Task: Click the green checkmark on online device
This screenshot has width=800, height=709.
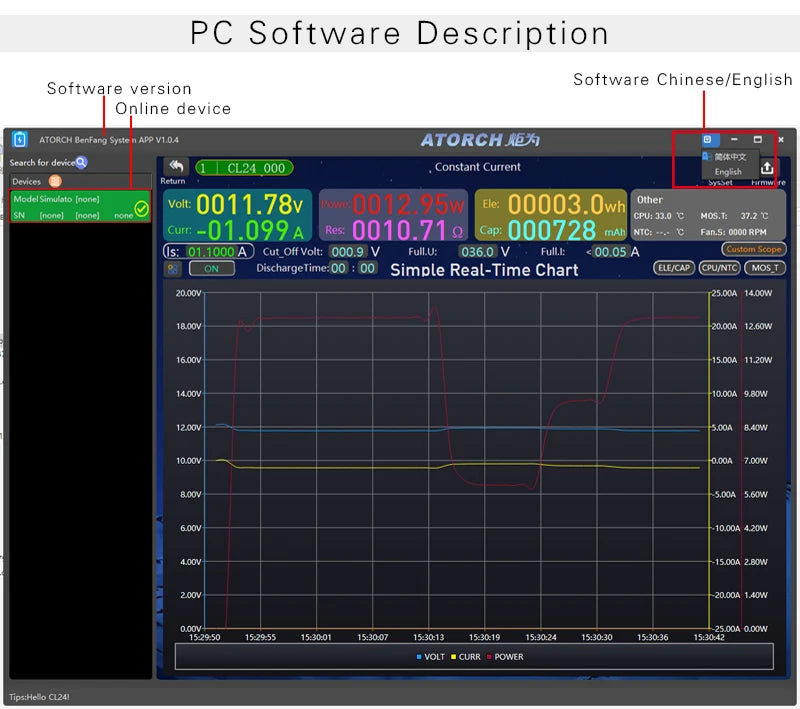Action: (141, 208)
